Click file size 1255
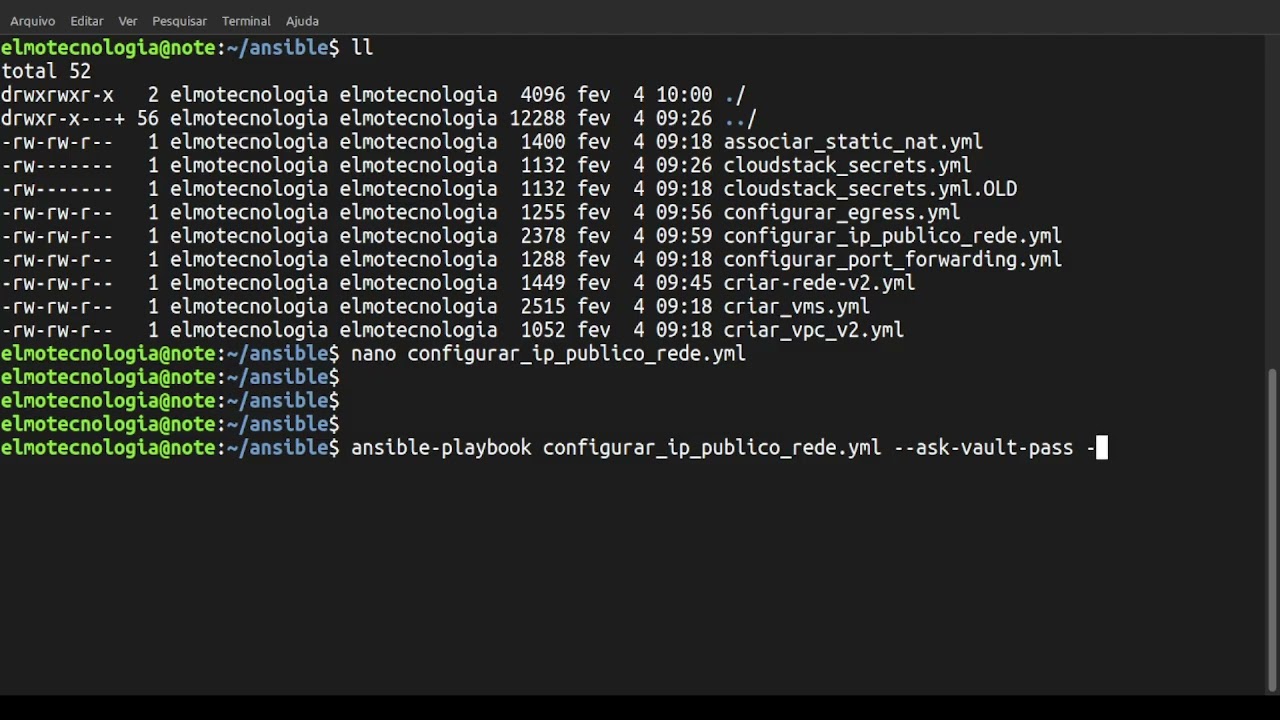Screen dimensions: 1280x720 pos(543,212)
